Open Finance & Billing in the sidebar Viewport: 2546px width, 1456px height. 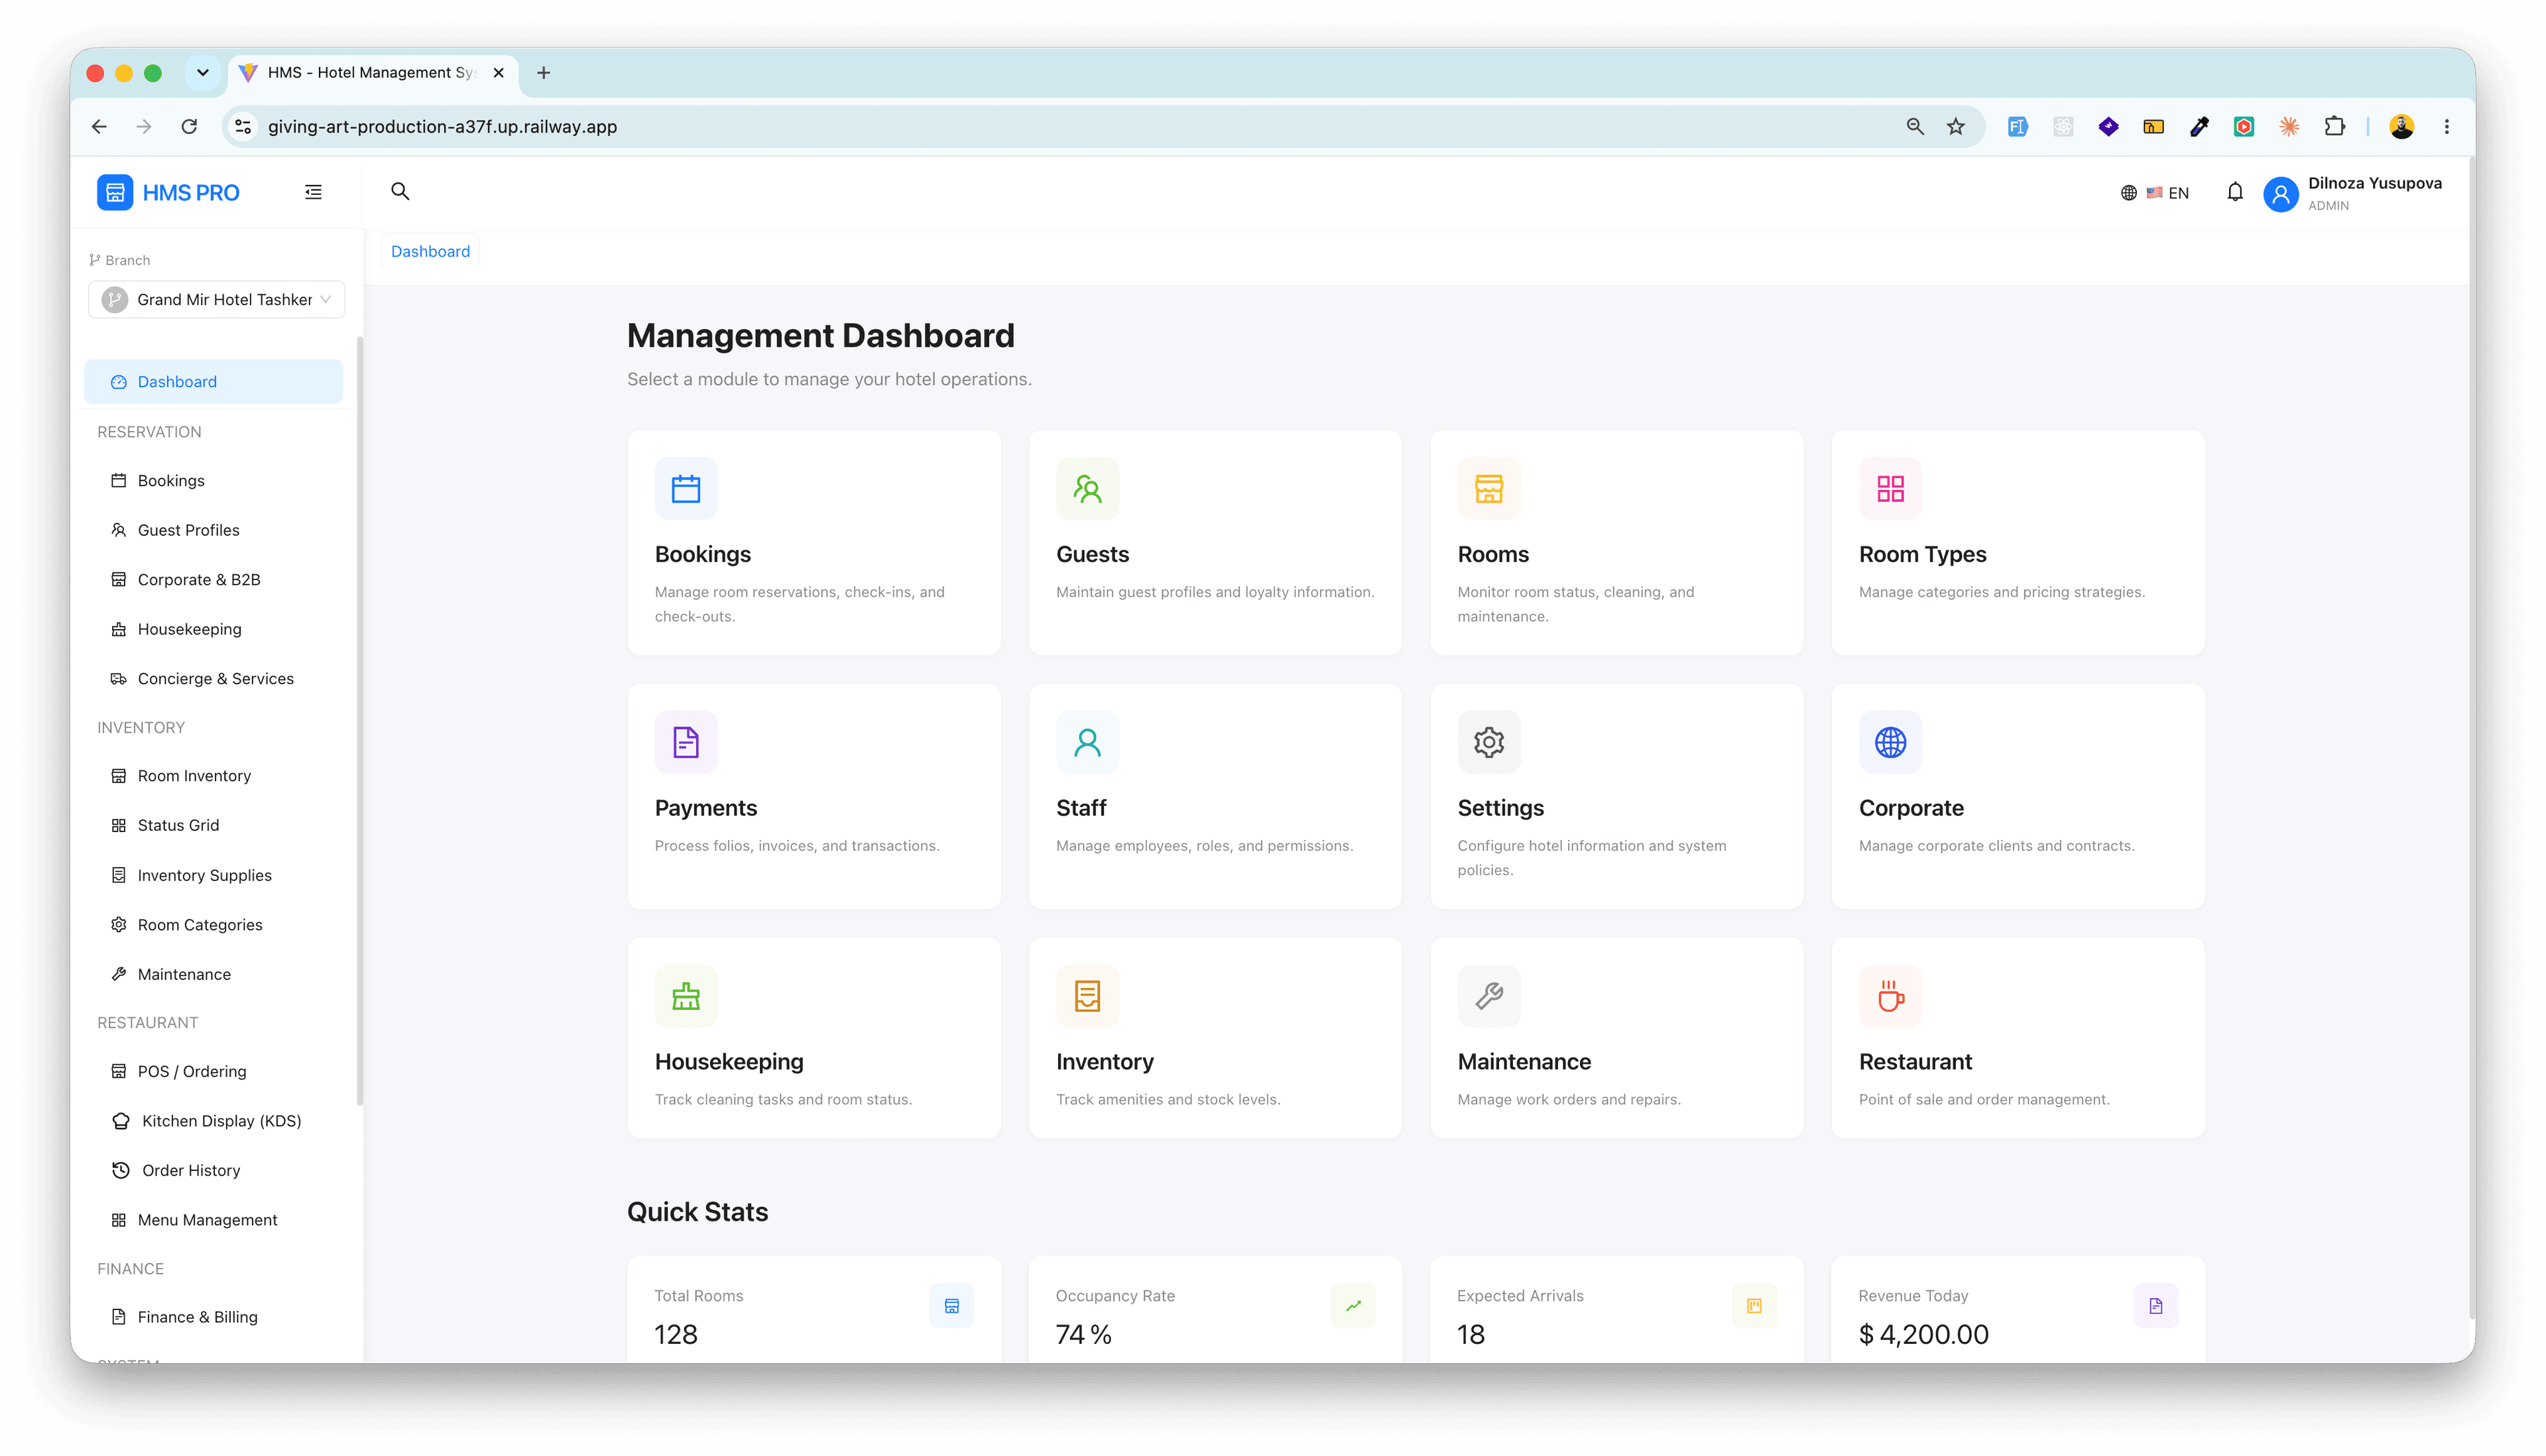(x=214, y=1317)
